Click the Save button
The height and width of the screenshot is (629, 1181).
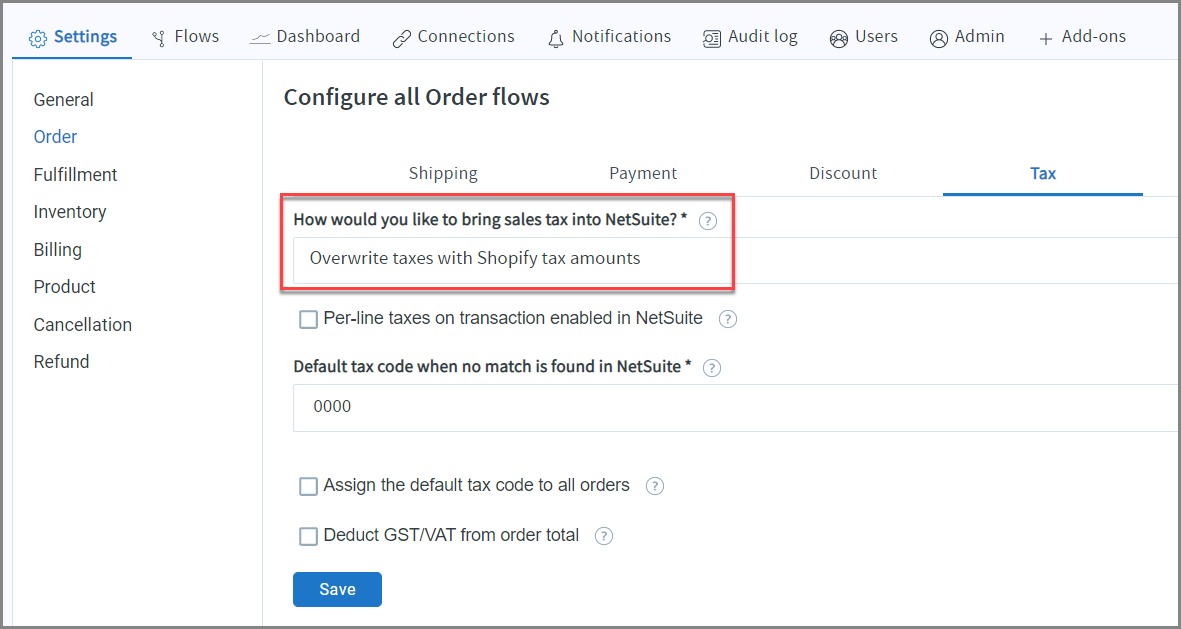point(337,590)
